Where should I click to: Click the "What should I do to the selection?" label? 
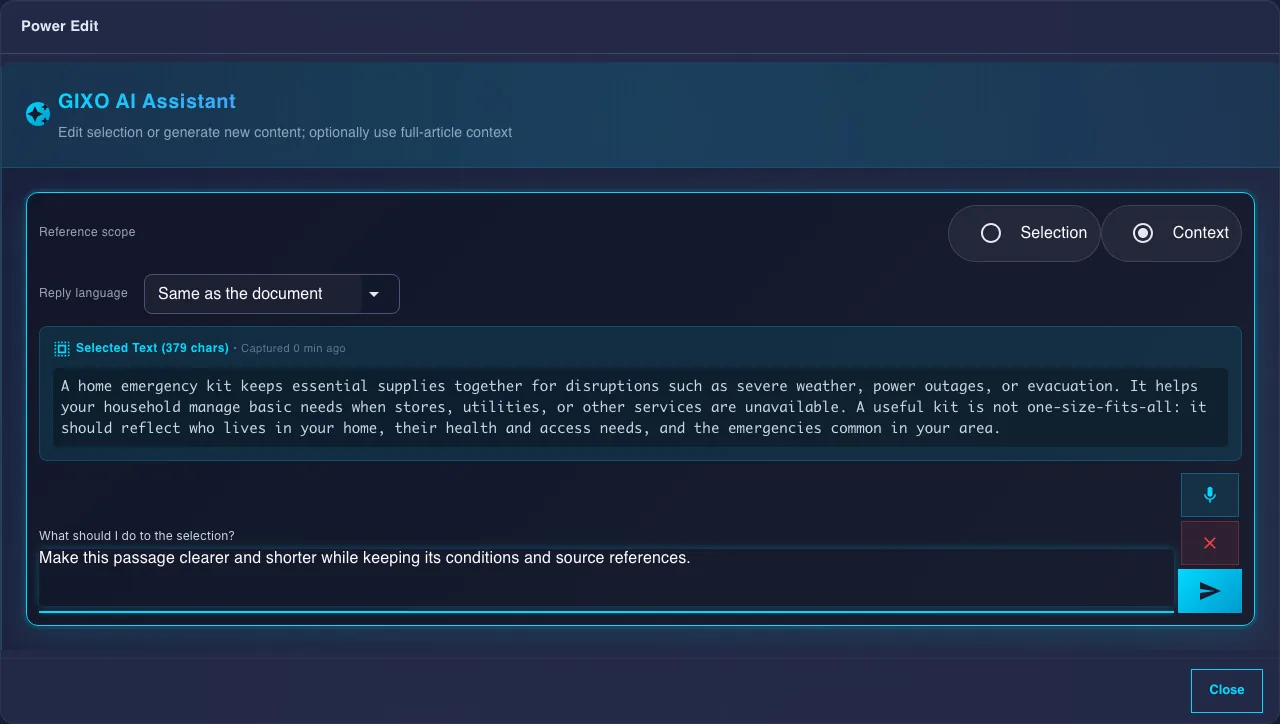[137, 536]
